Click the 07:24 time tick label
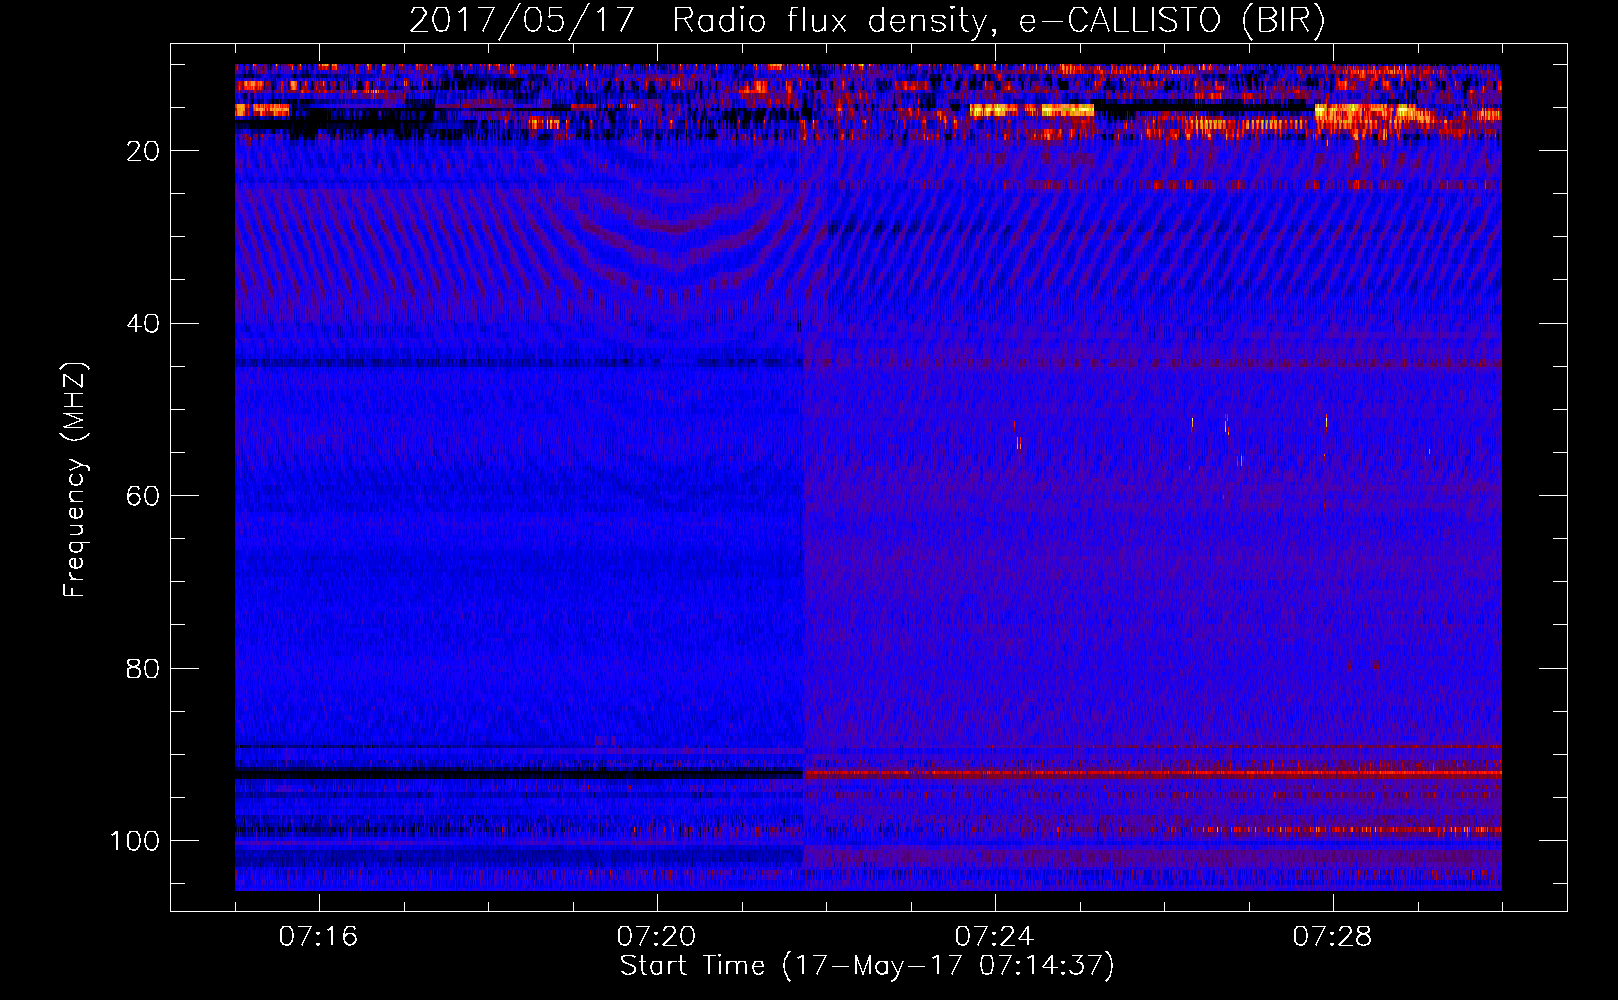The image size is (1618, 1000). click(x=994, y=937)
